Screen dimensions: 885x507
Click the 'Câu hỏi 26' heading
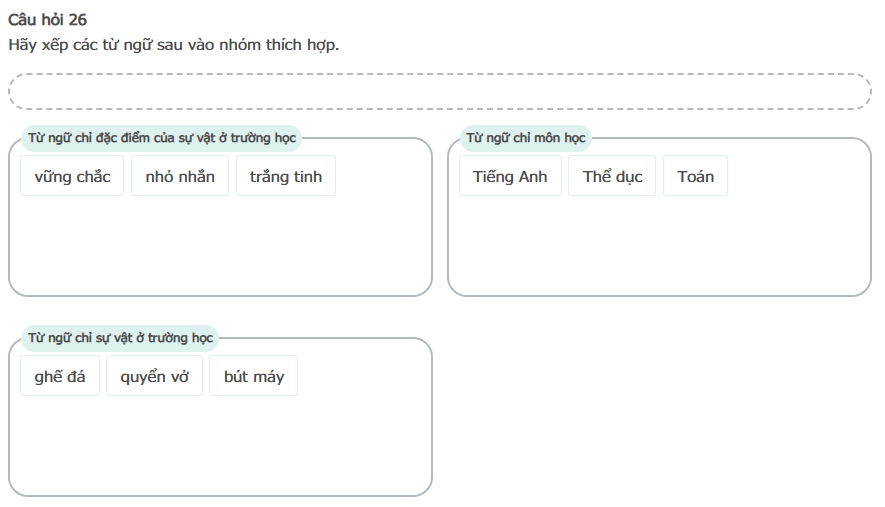(x=47, y=20)
